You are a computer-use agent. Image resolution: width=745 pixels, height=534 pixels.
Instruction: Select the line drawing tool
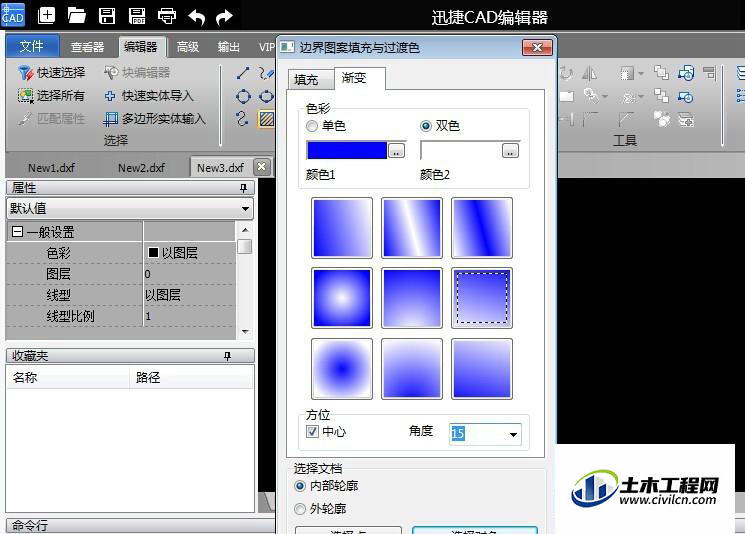coord(243,73)
